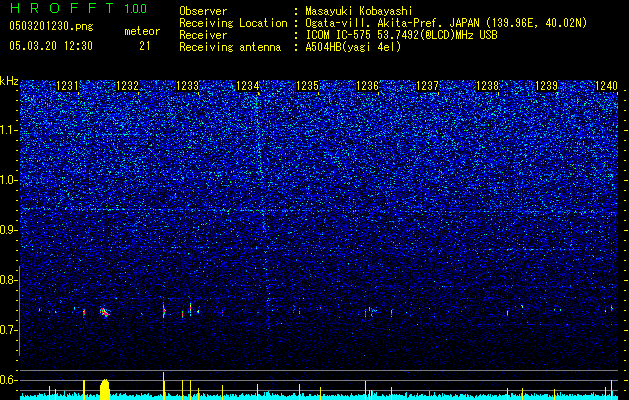Click the 'Receiving antenna' field label

pos(230,47)
